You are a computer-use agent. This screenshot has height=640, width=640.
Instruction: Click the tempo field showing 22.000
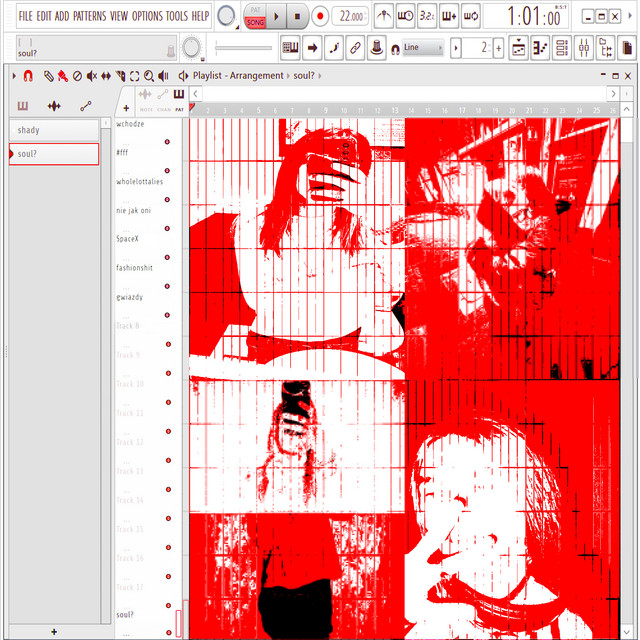(350, 16)
